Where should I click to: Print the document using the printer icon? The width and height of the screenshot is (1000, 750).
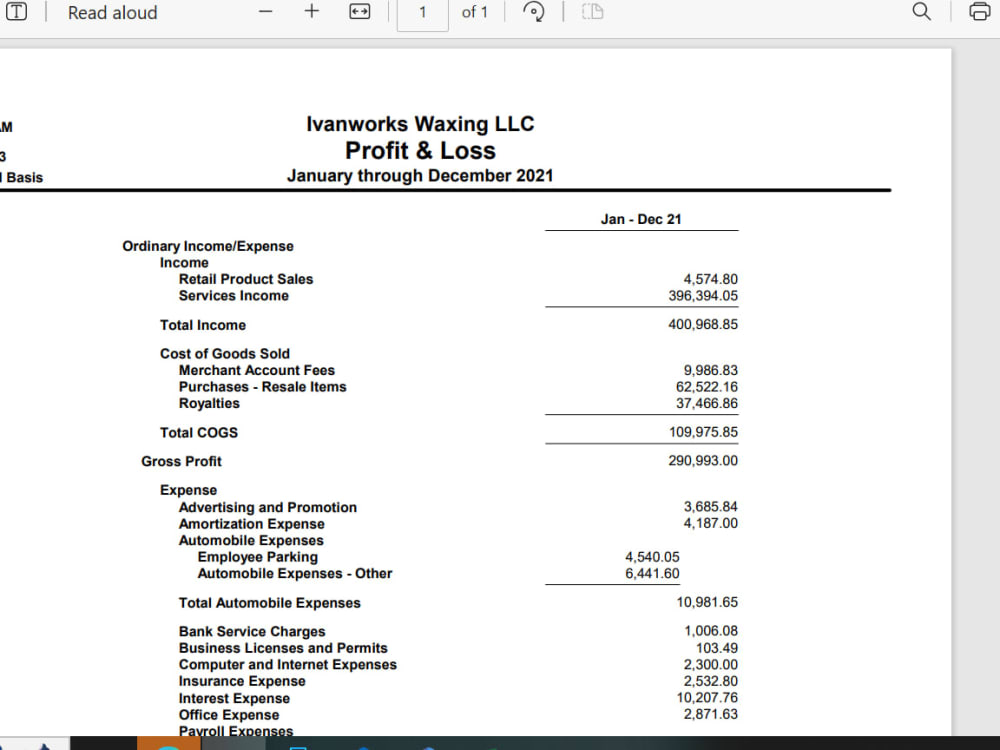pyautogui.click(x=980, y=11)
